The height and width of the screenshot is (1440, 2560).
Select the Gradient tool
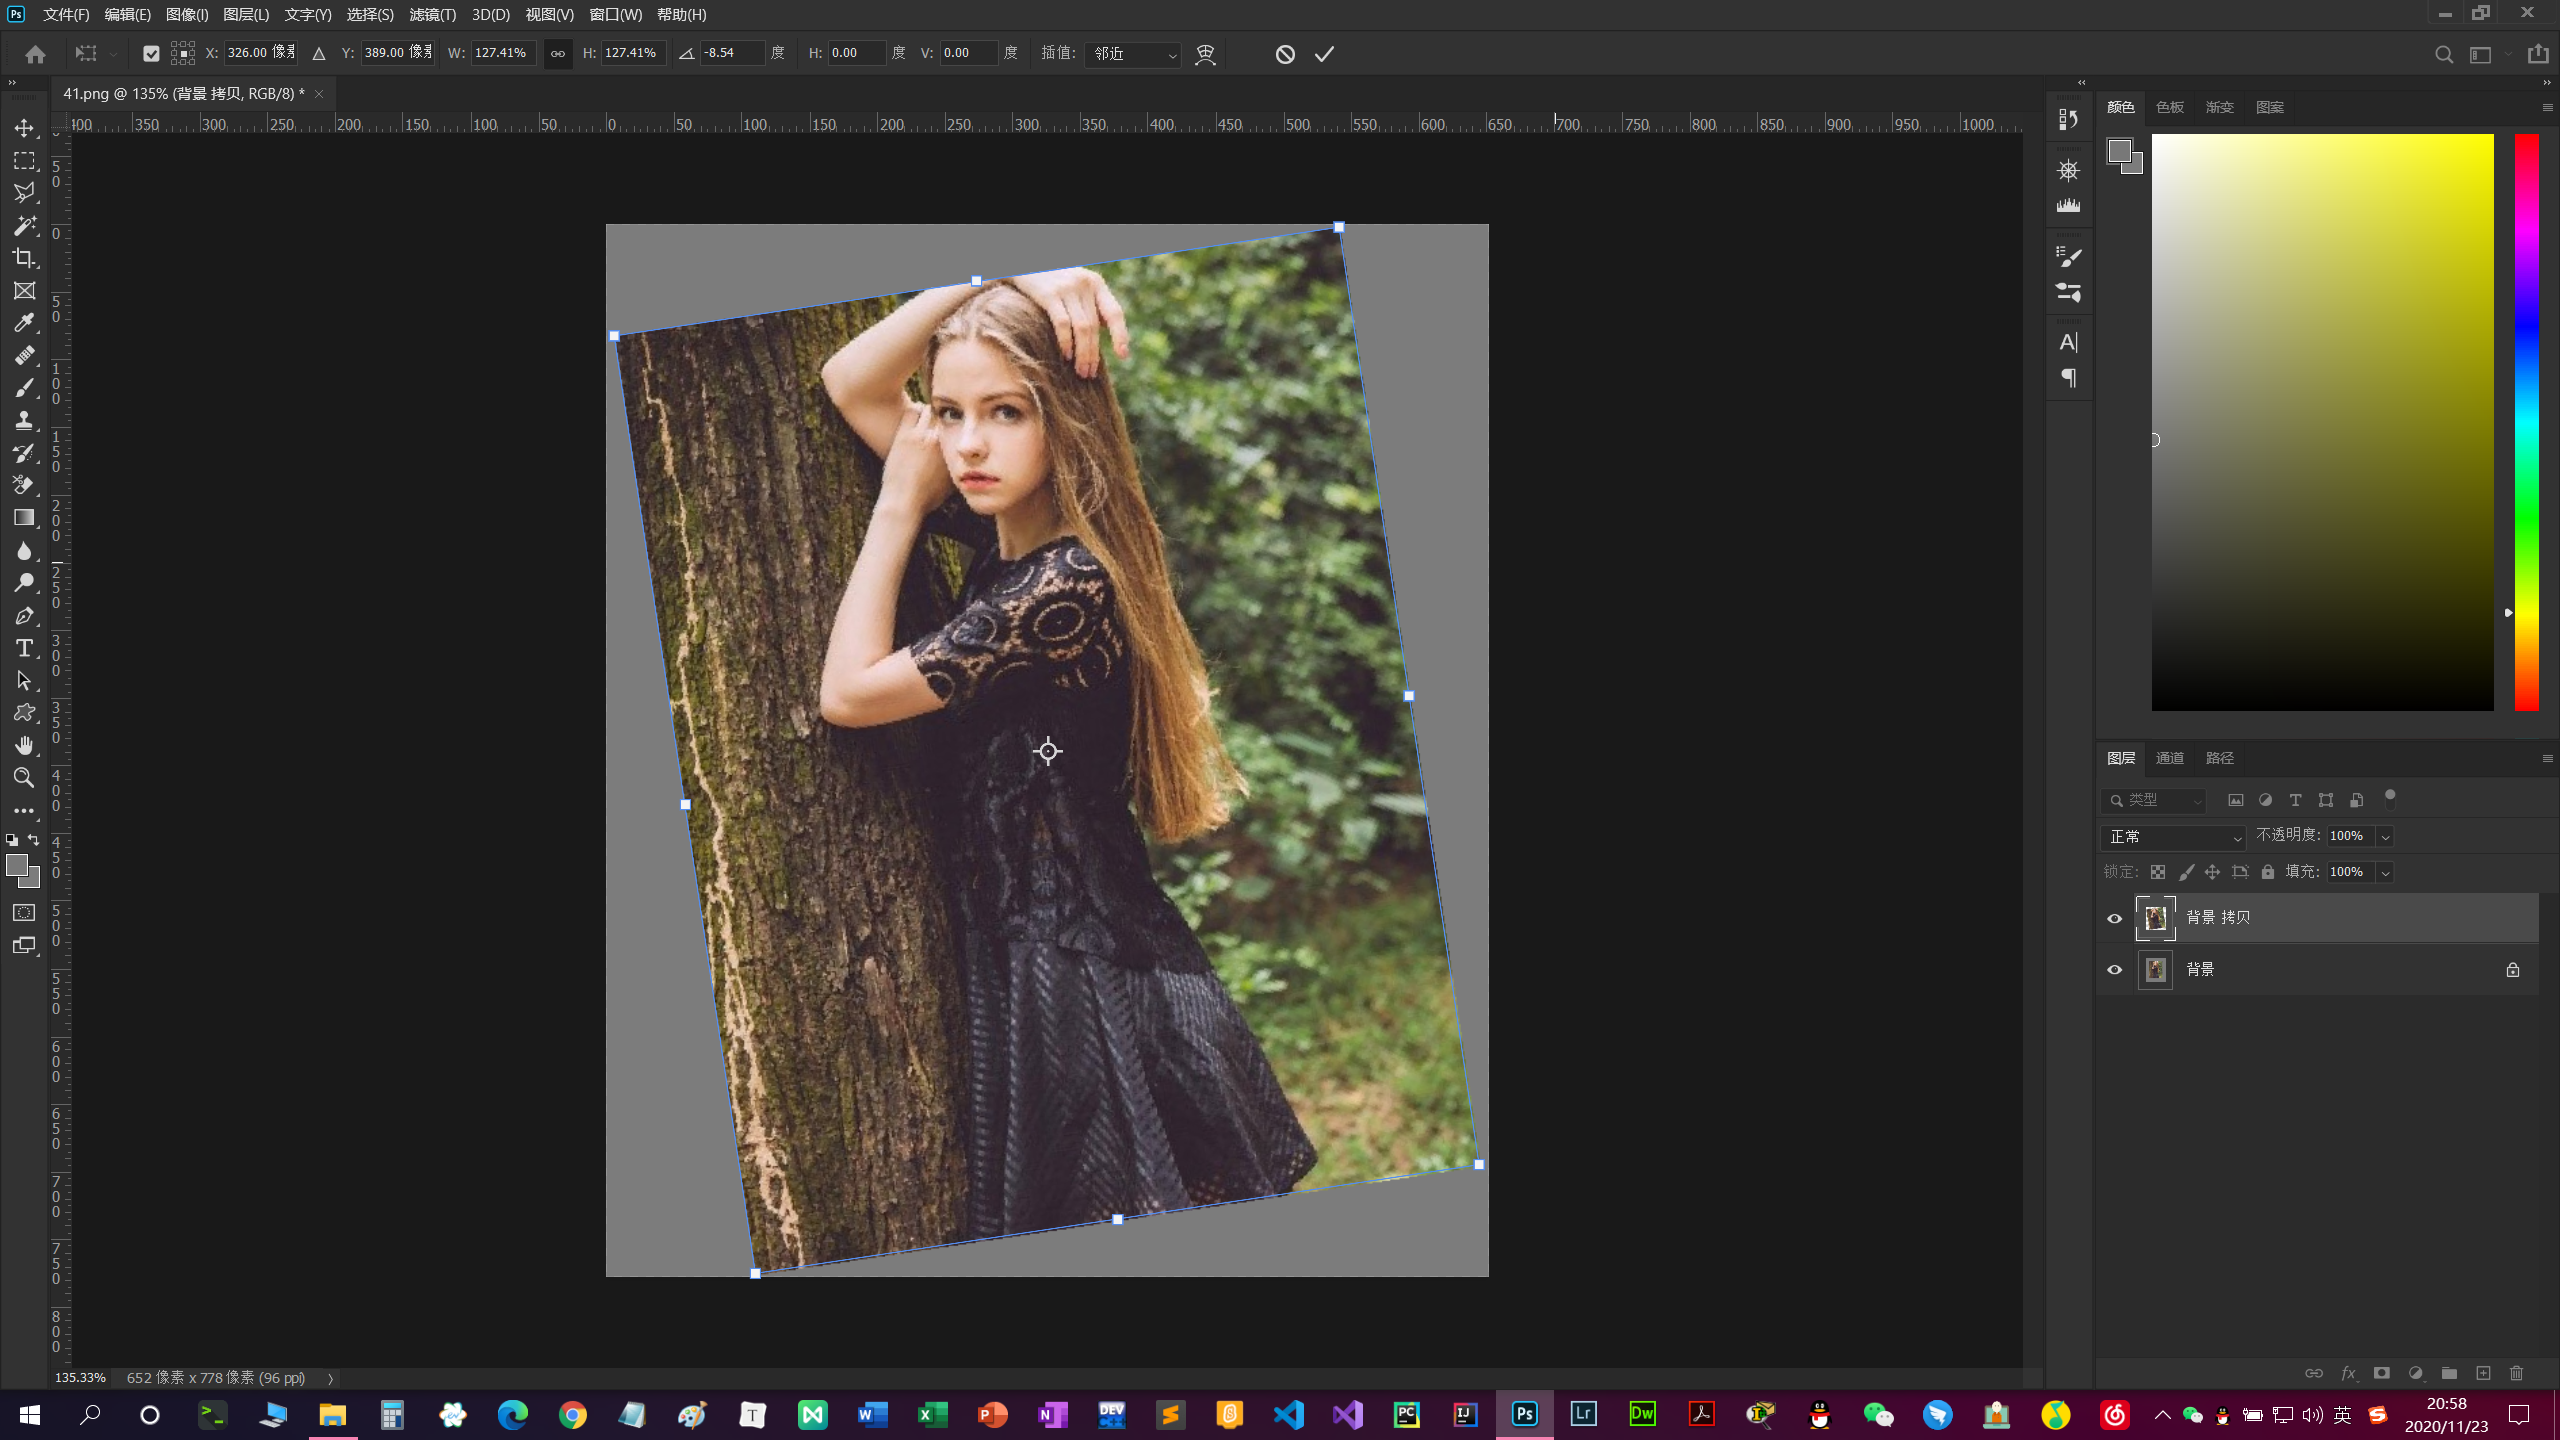(24, 518)
